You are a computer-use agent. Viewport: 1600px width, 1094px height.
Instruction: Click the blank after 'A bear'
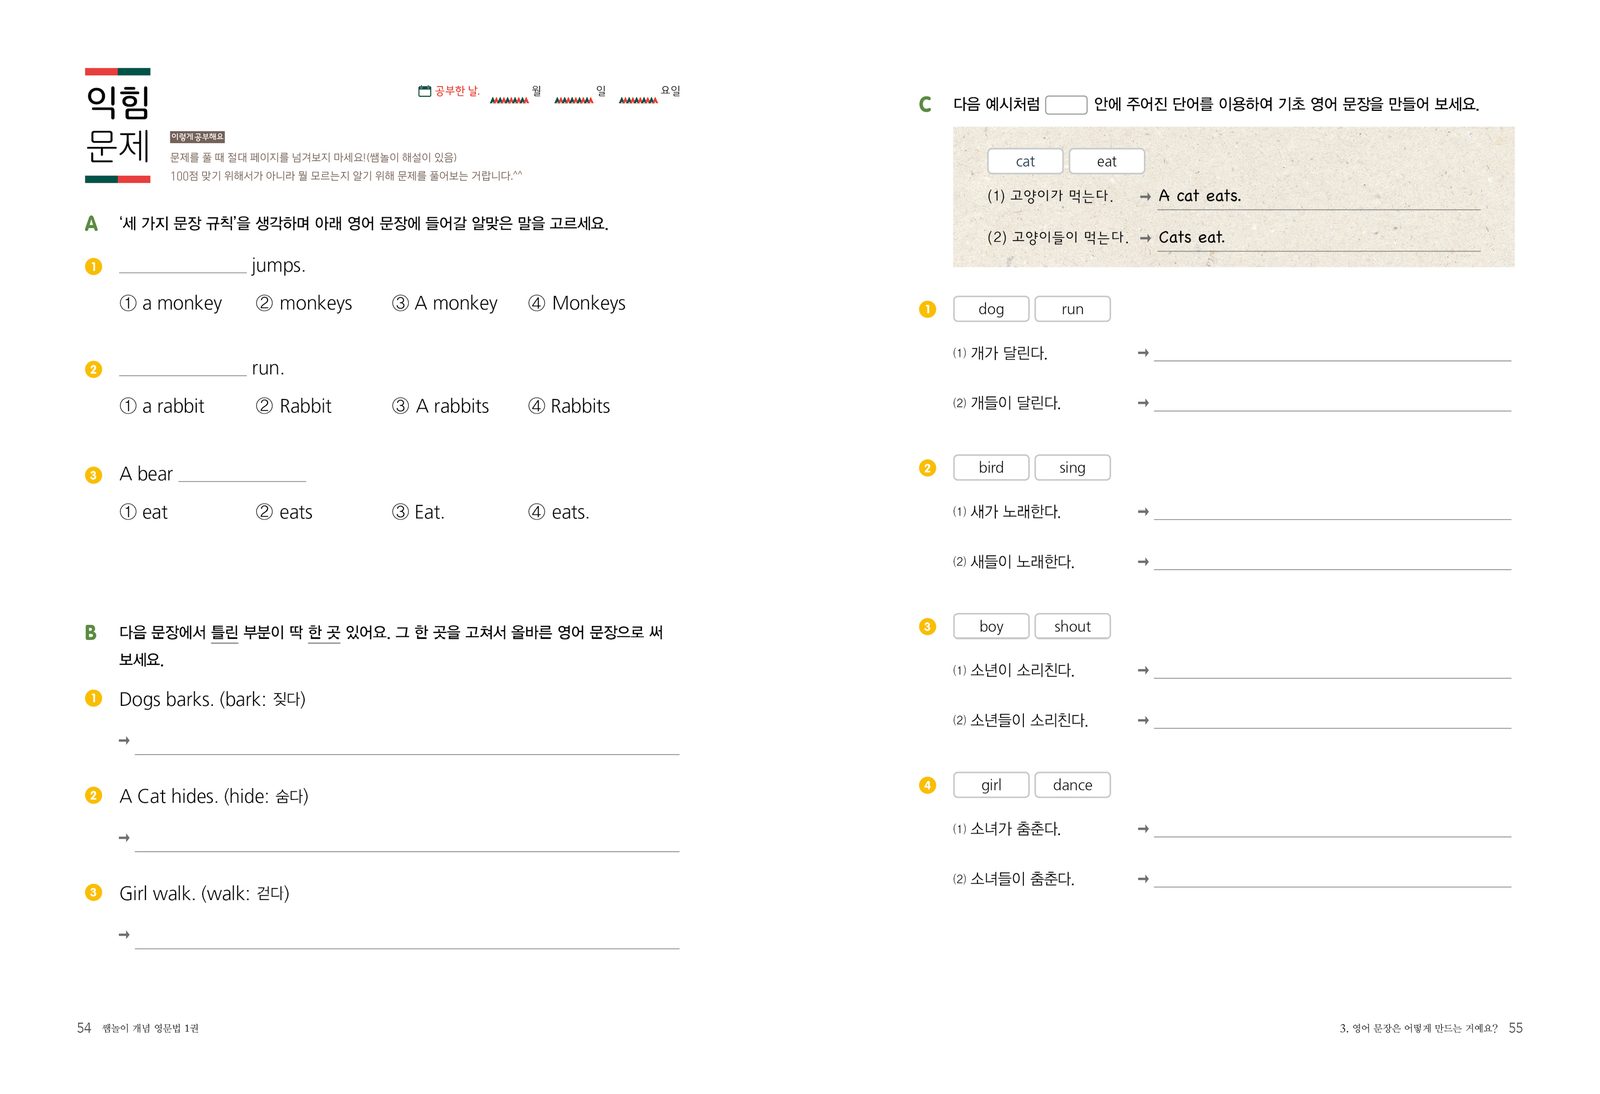pyautogui.click(x=242, y=479)
